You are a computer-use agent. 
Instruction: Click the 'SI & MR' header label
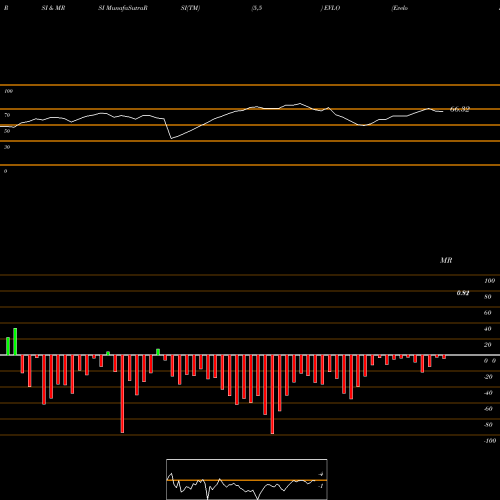[53, 8]
